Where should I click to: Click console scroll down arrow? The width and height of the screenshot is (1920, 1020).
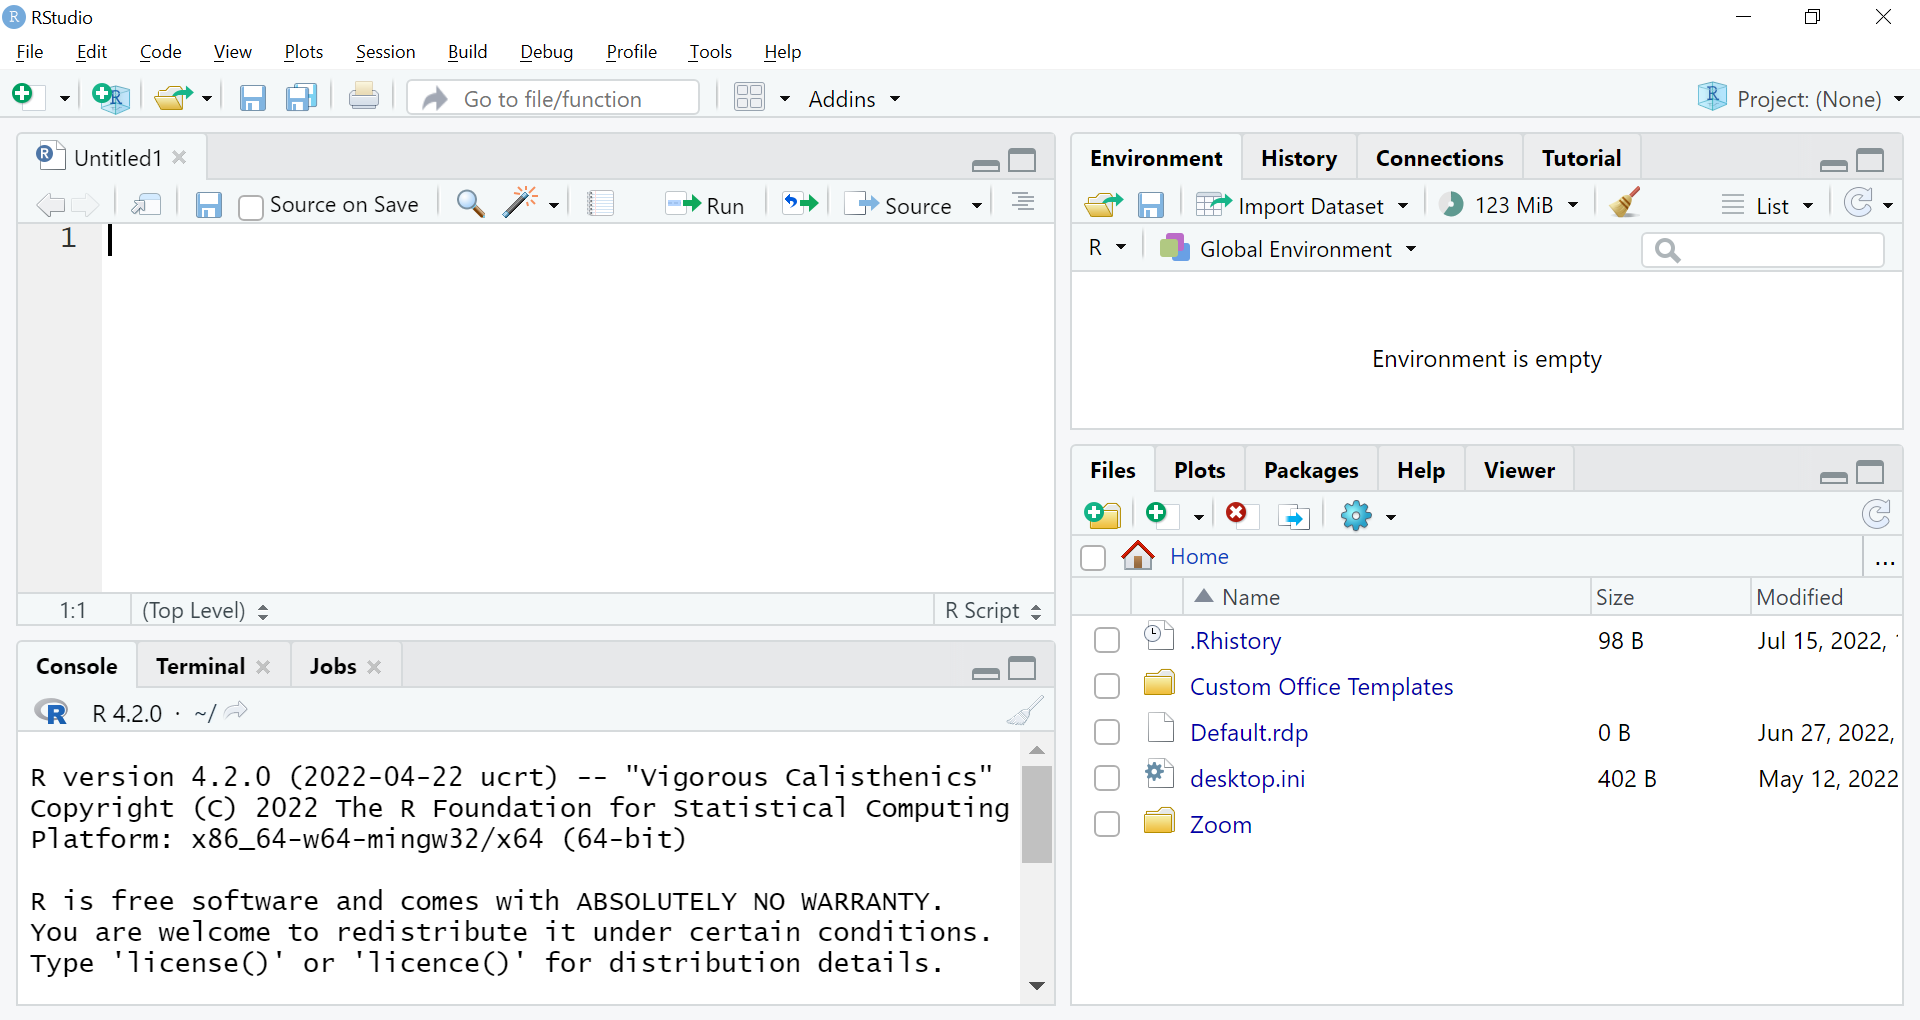[x=1037, y=986]
